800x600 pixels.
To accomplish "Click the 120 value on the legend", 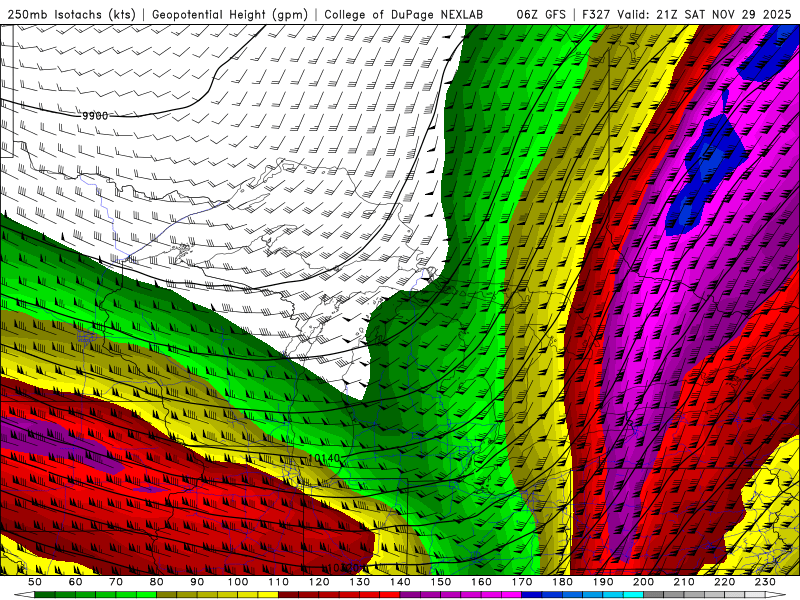I will (319, 582).
